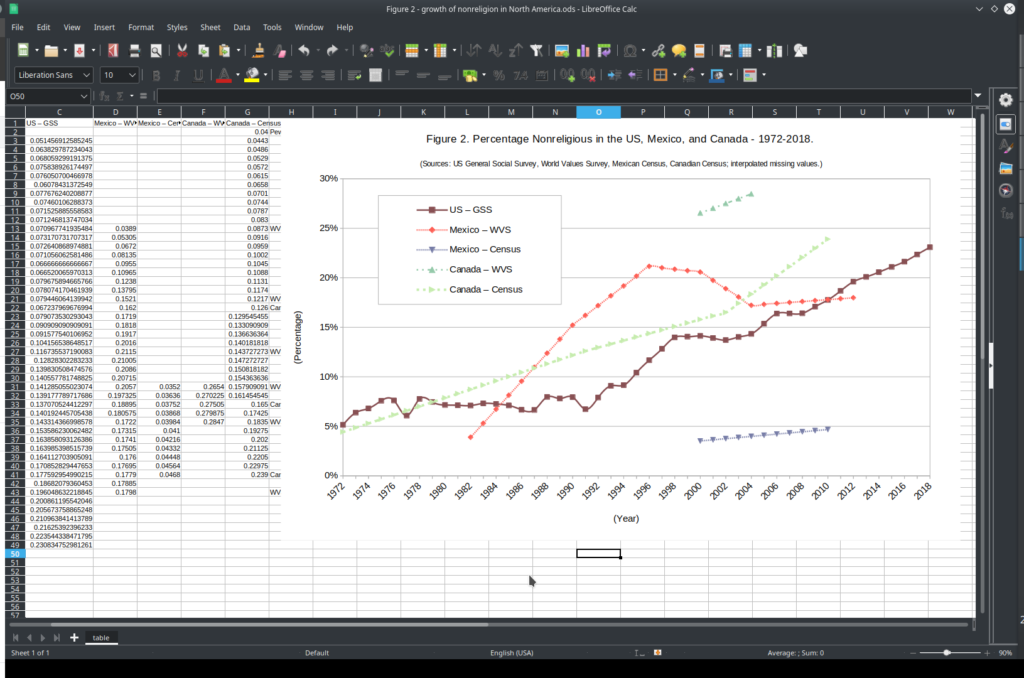Copy the selection
The height and width of the screenshot is (678, 1024).
tap(204, 51)
